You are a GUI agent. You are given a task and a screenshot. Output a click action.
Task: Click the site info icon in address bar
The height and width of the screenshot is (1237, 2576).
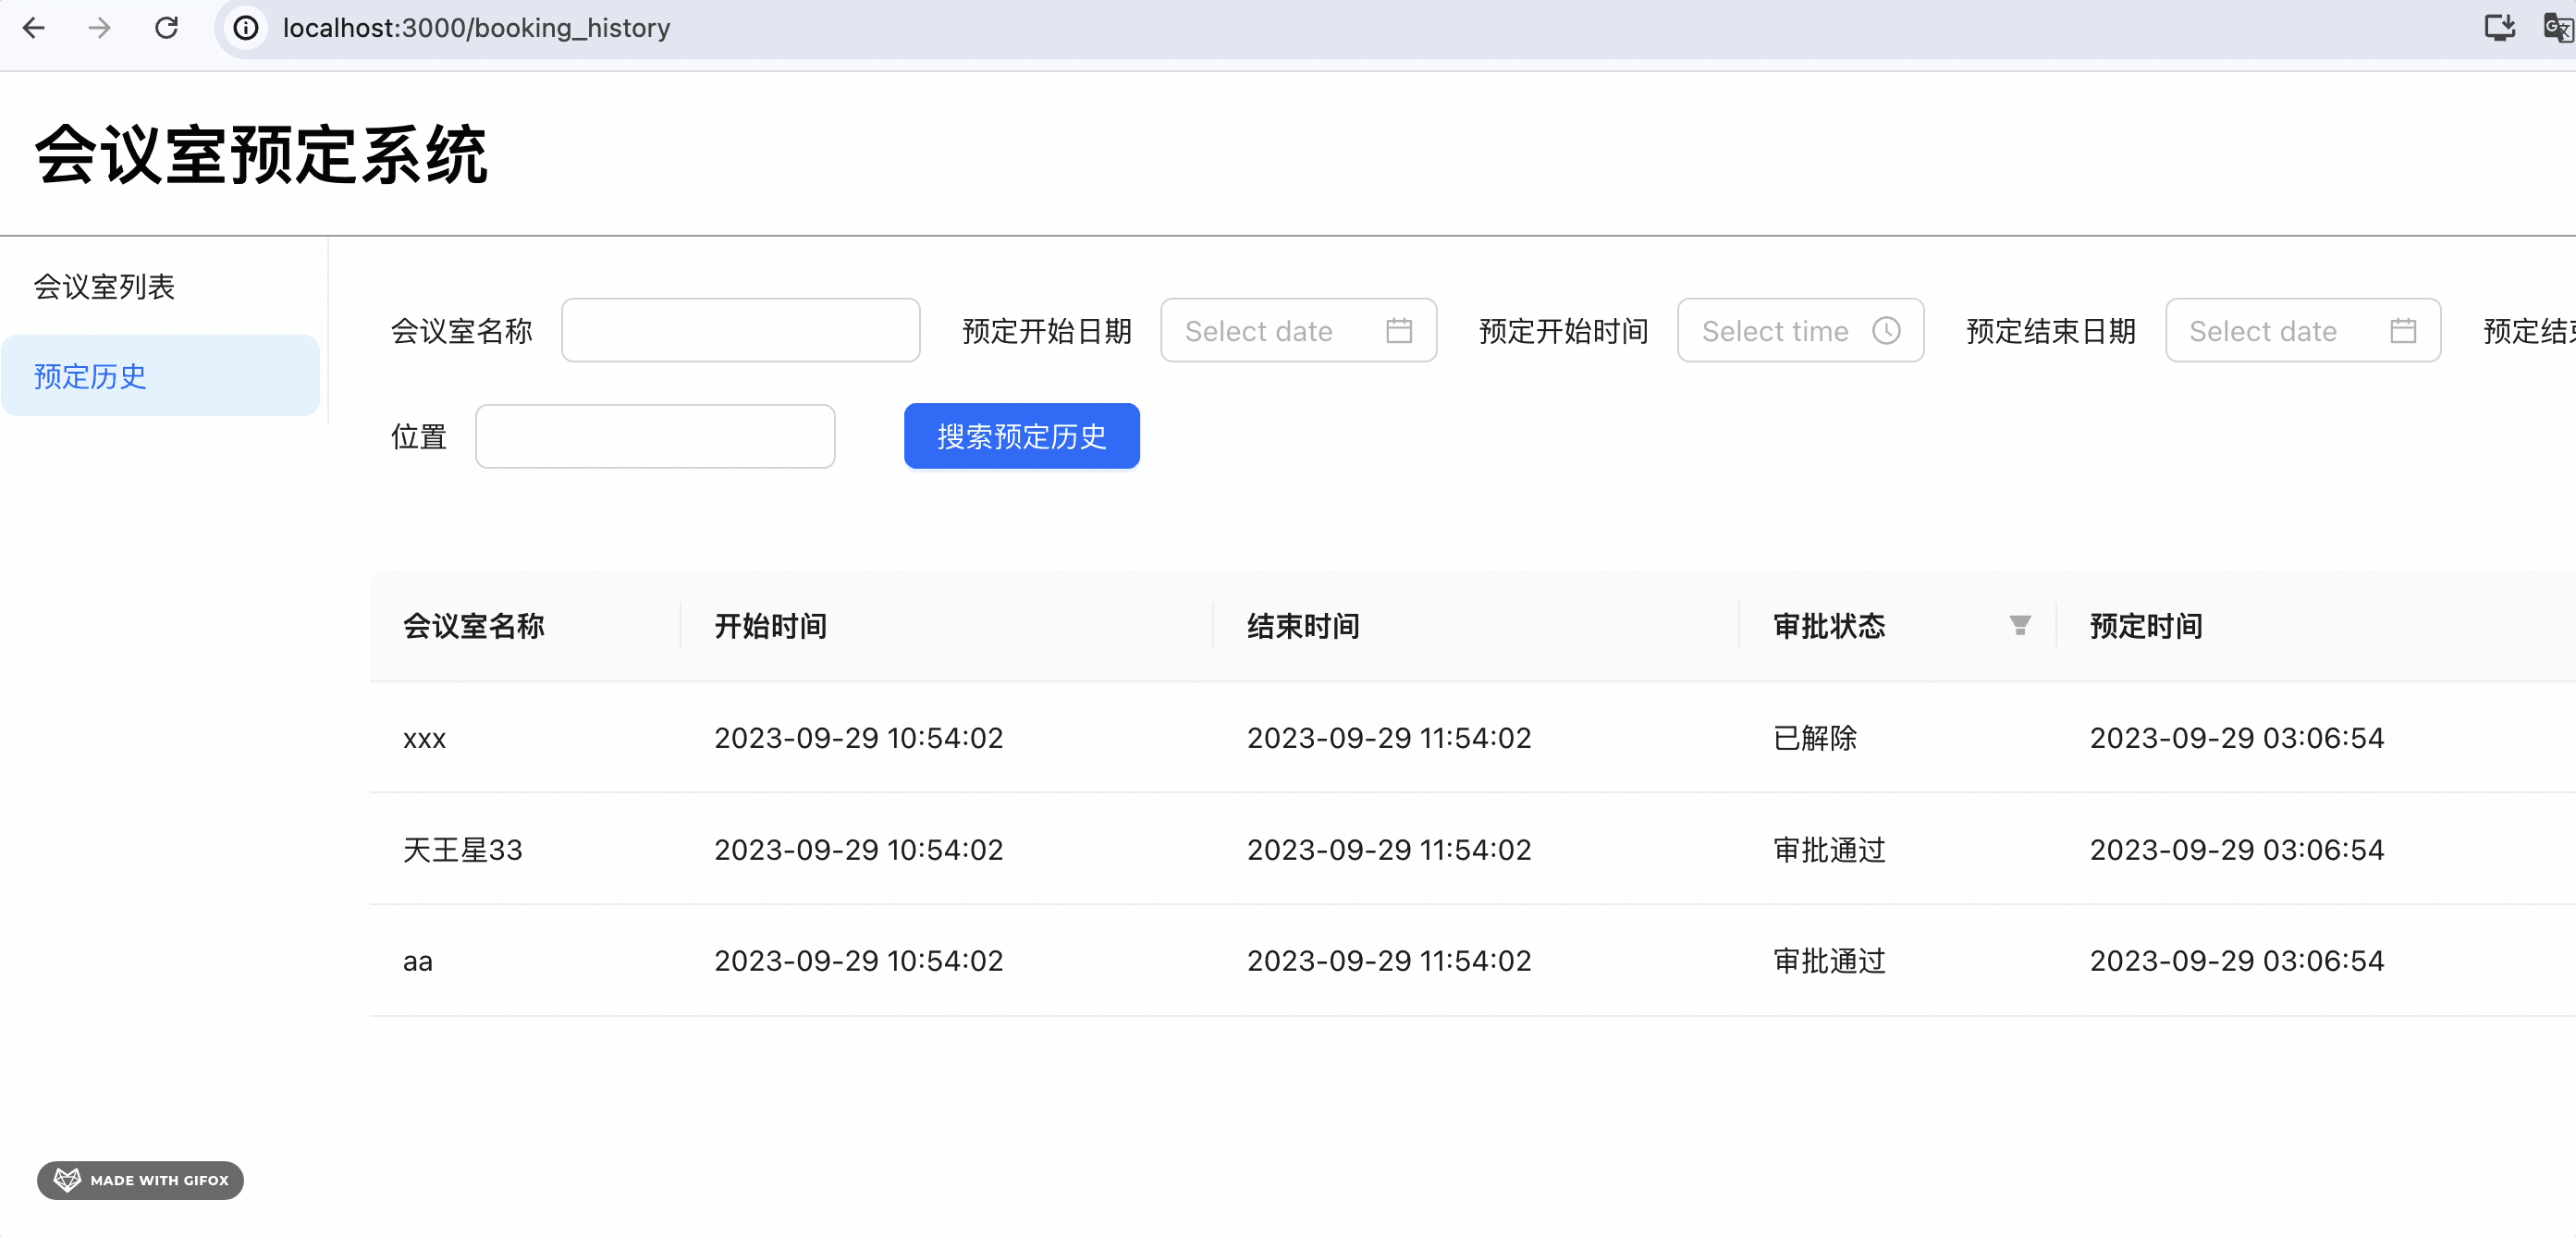click(x=246, y=28)
